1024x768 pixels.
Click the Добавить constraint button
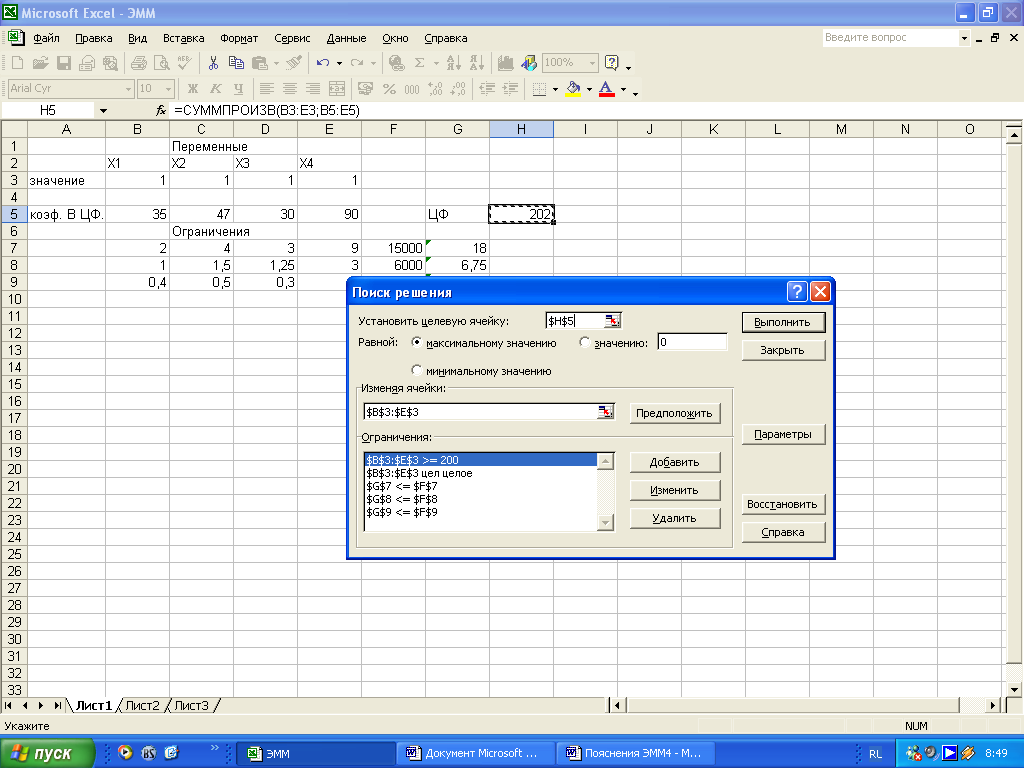click(x=675, y=462)
